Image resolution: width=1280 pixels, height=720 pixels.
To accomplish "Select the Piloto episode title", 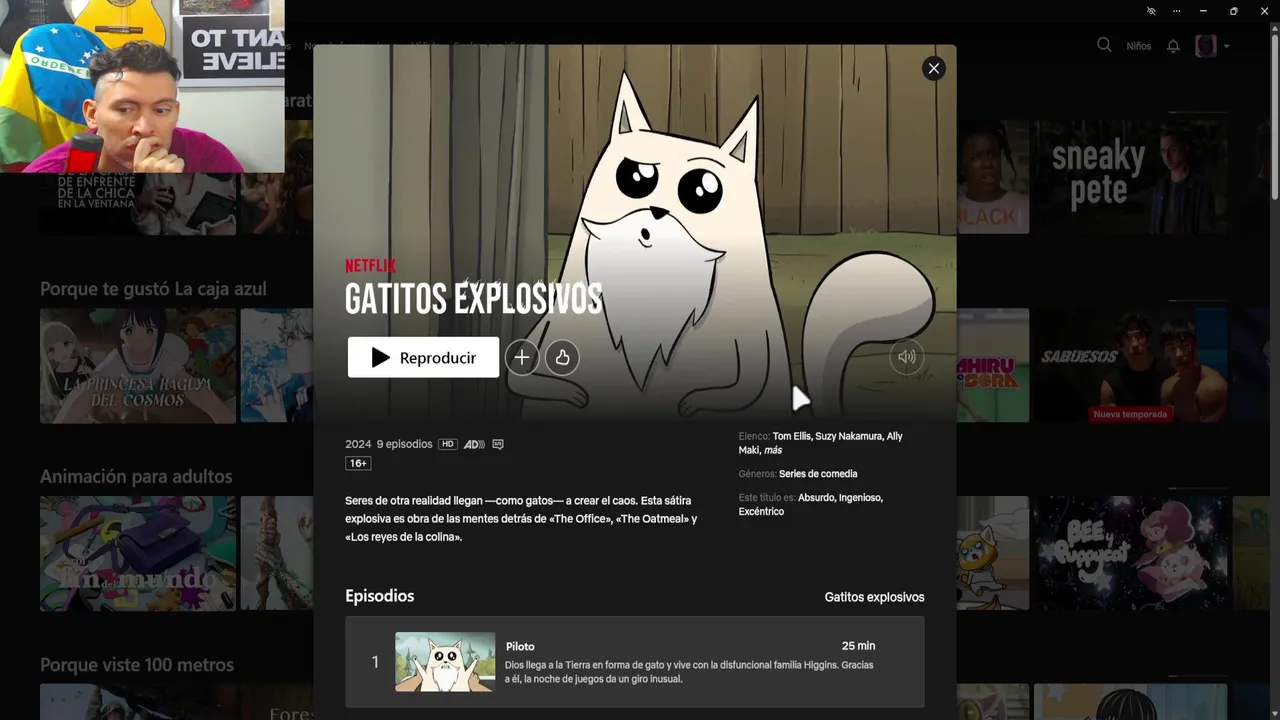I will [520, 647].
